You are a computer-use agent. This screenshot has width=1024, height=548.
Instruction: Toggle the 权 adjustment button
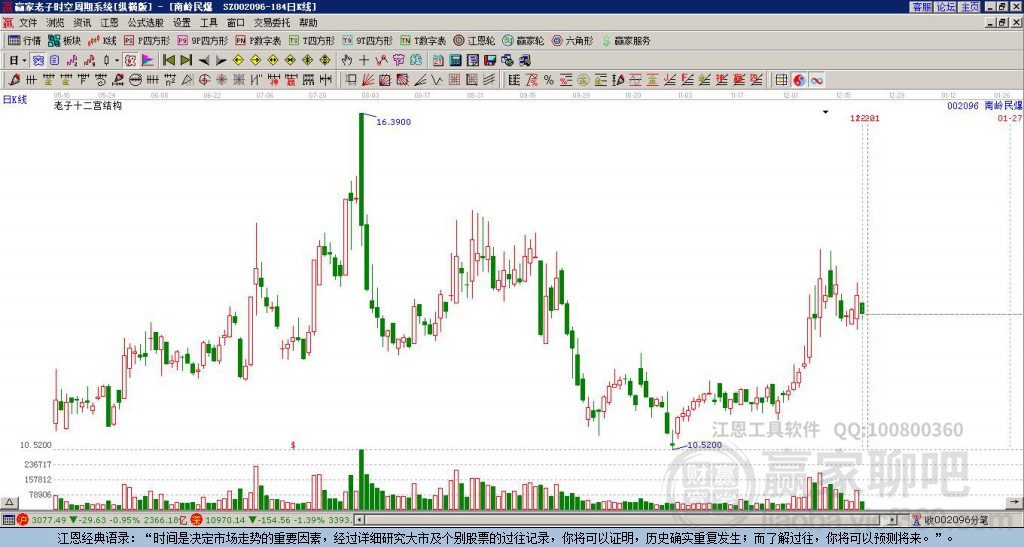[130, 60]
